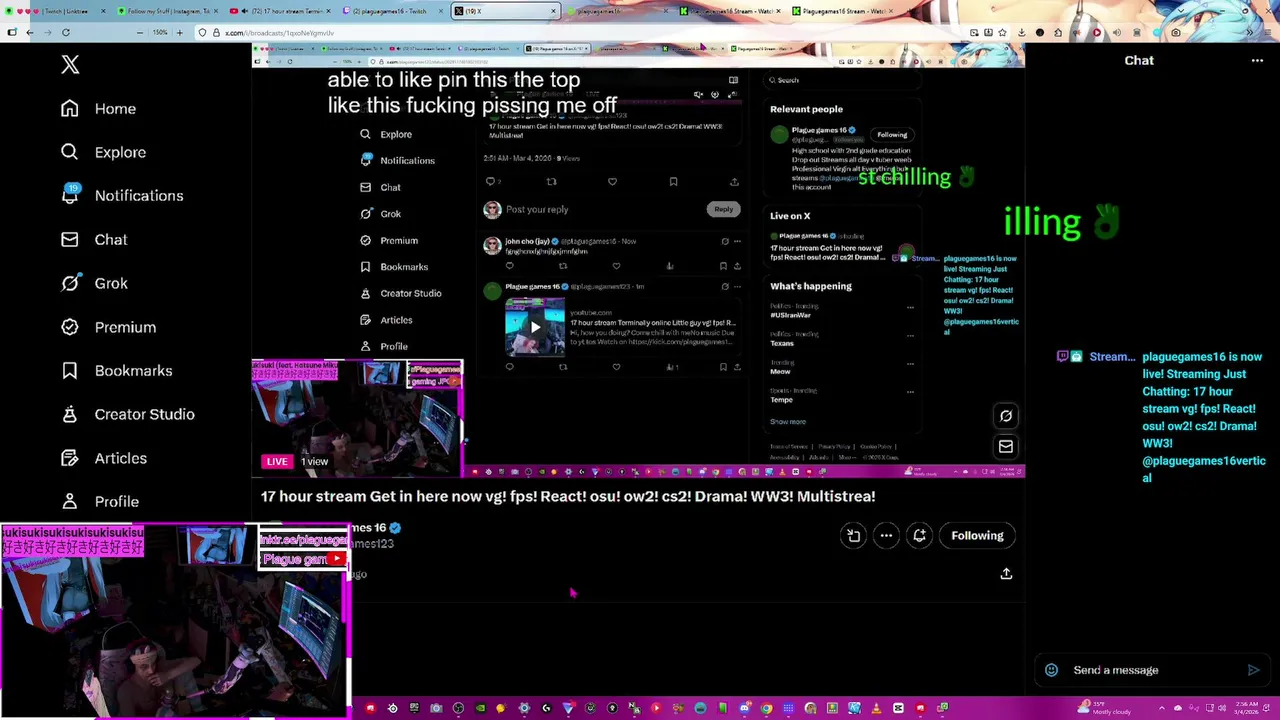Open Premium in X sidebar
This screenshot has height=720, width=1280.
pos(108,327)
